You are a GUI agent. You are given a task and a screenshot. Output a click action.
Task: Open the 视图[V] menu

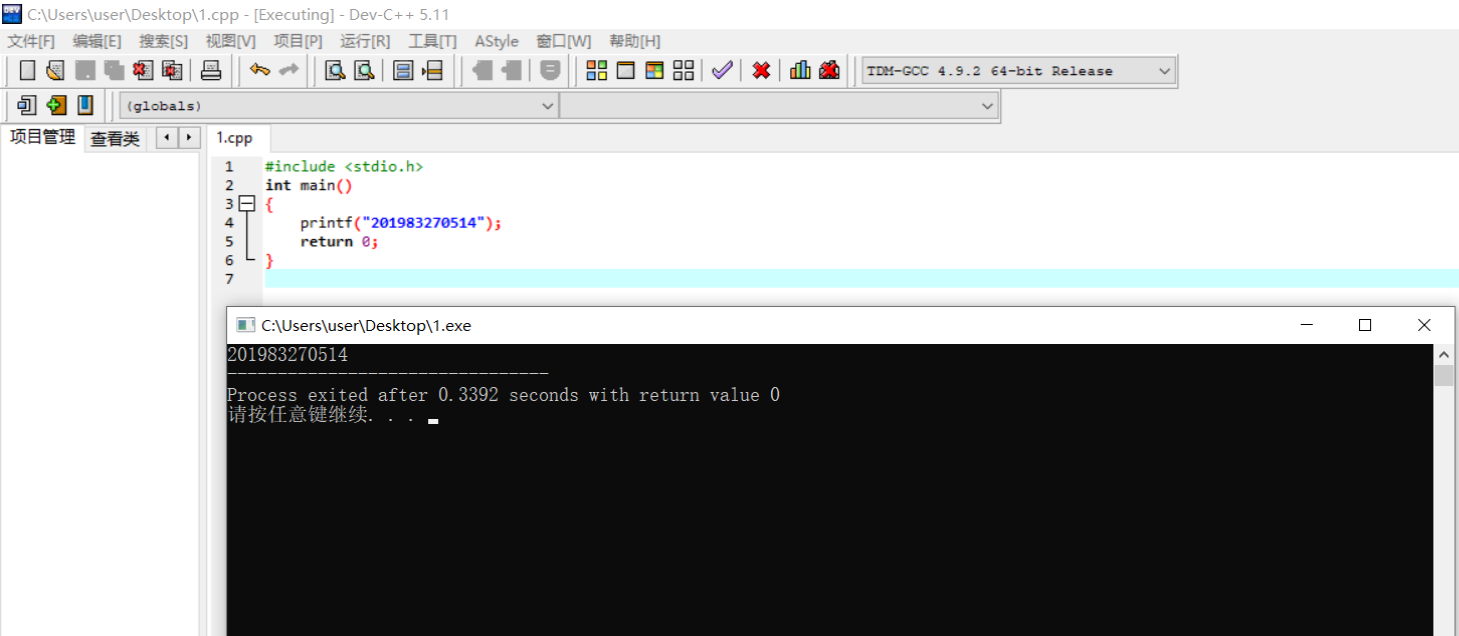[x=230, y=41]
